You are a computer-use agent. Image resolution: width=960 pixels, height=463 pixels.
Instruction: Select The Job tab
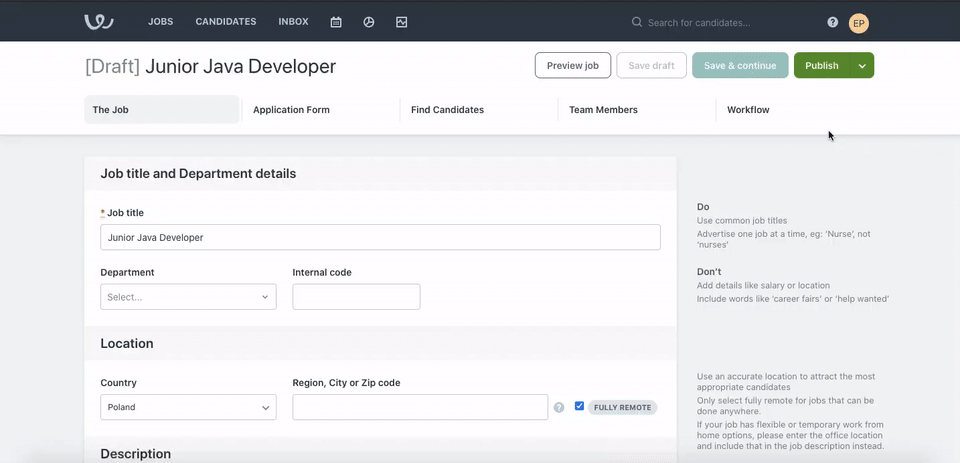162,110
